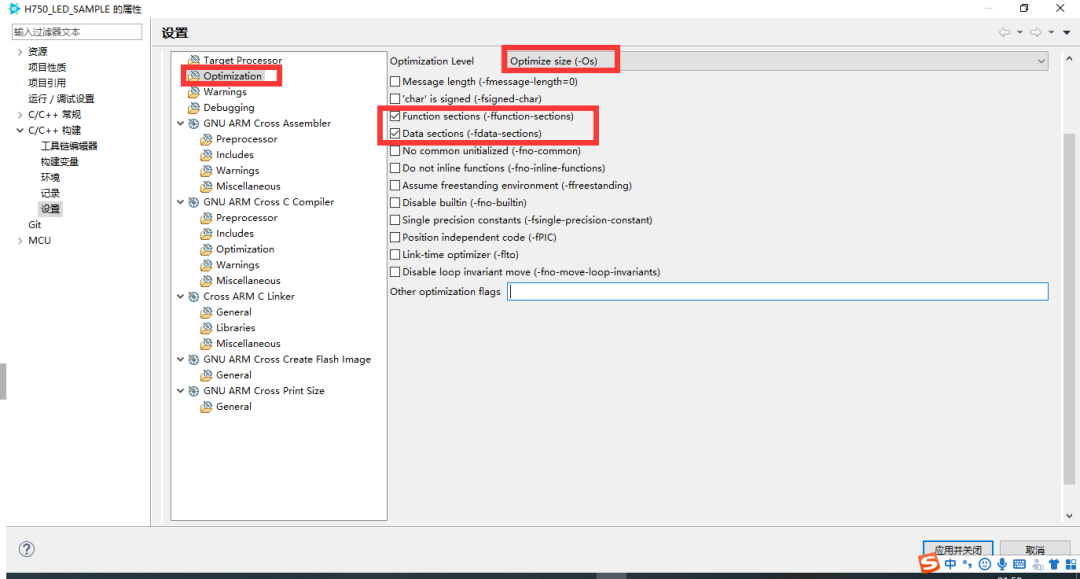Viewport: 1080px width, 579px height.
Task: Open Optimization under GNU ARM Cross C Compiler
Action: (x=245, y=249)
